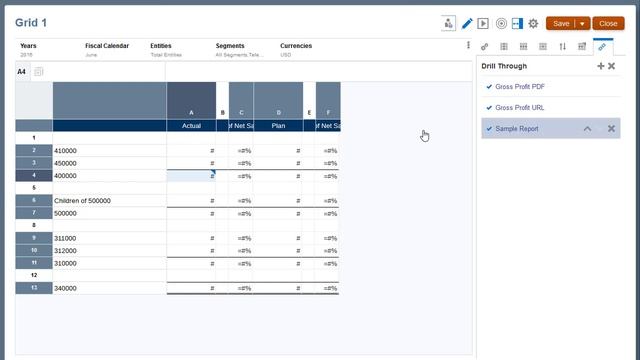Viewport: 640px width, 360px height.
Task: Select column D header
Action: 278,100
